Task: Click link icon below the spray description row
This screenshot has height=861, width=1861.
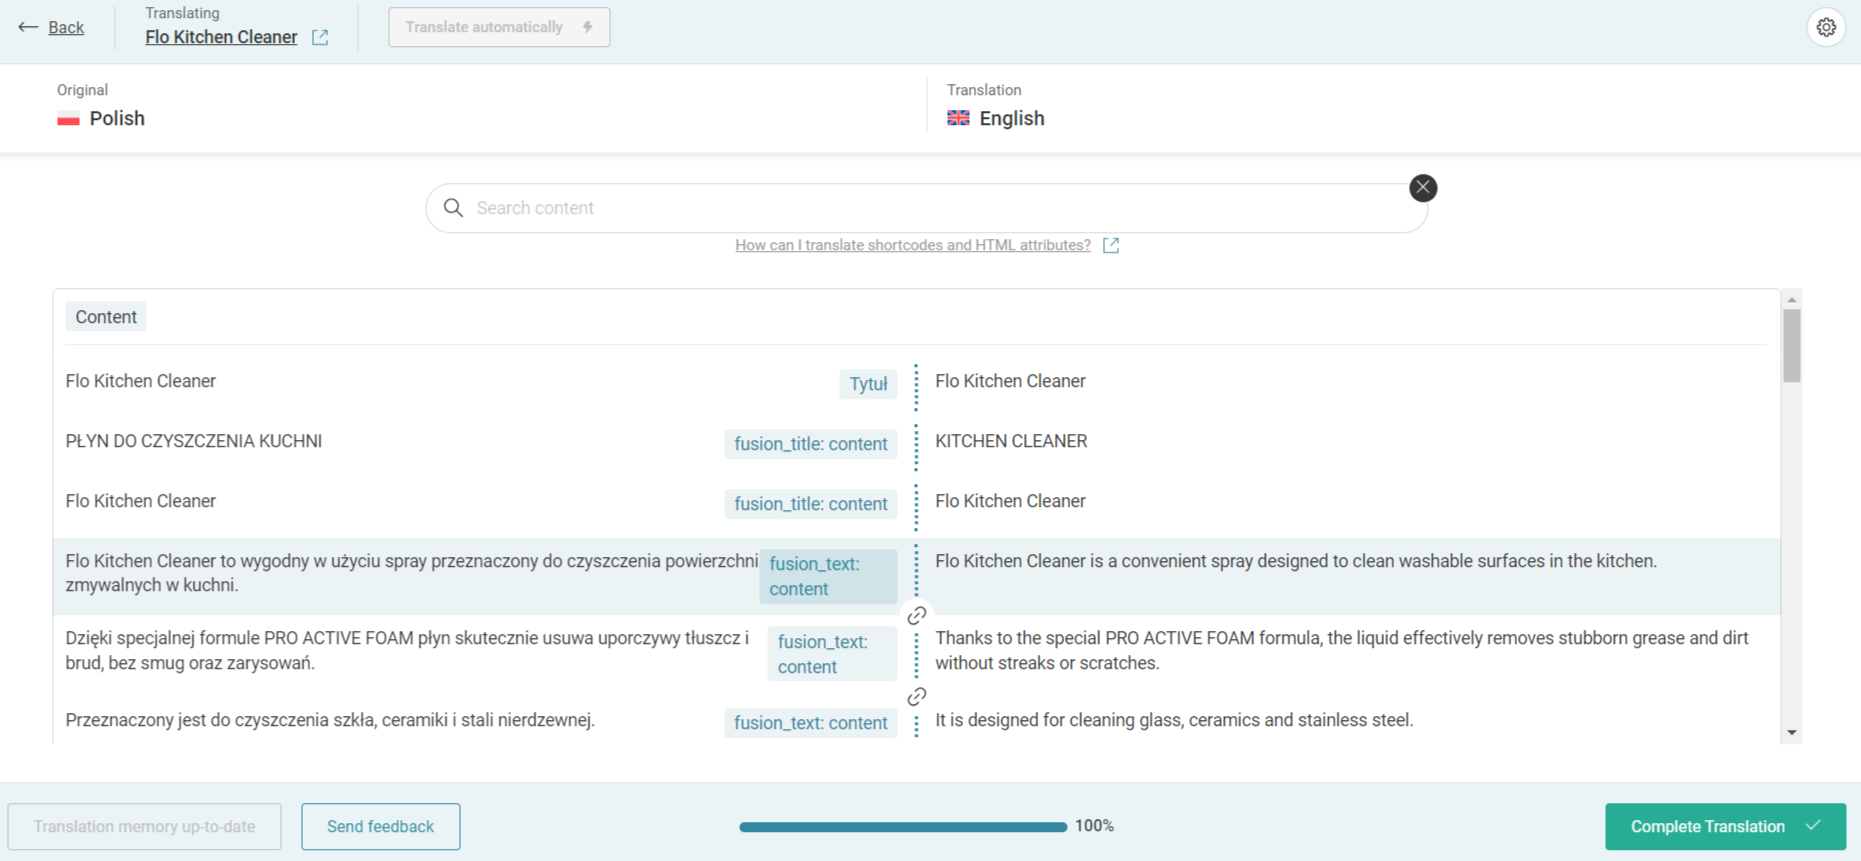Action: pos(916,615)
